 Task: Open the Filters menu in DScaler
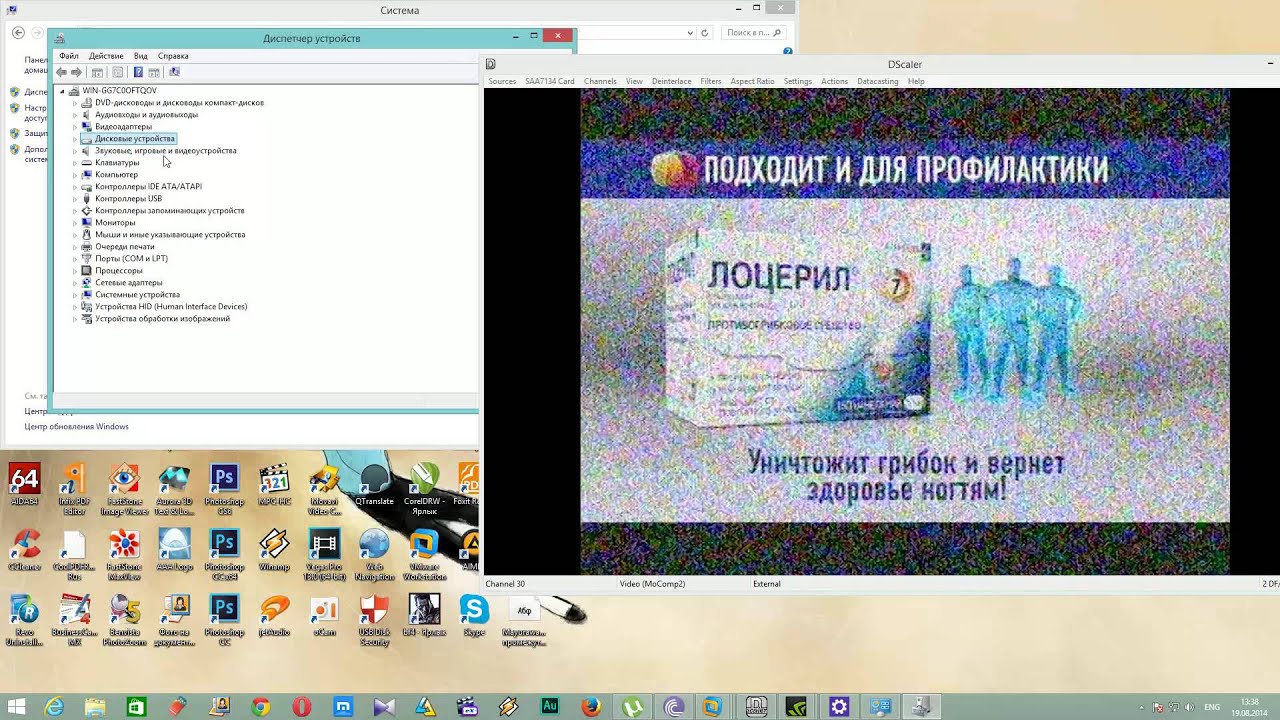pos(711,81)
